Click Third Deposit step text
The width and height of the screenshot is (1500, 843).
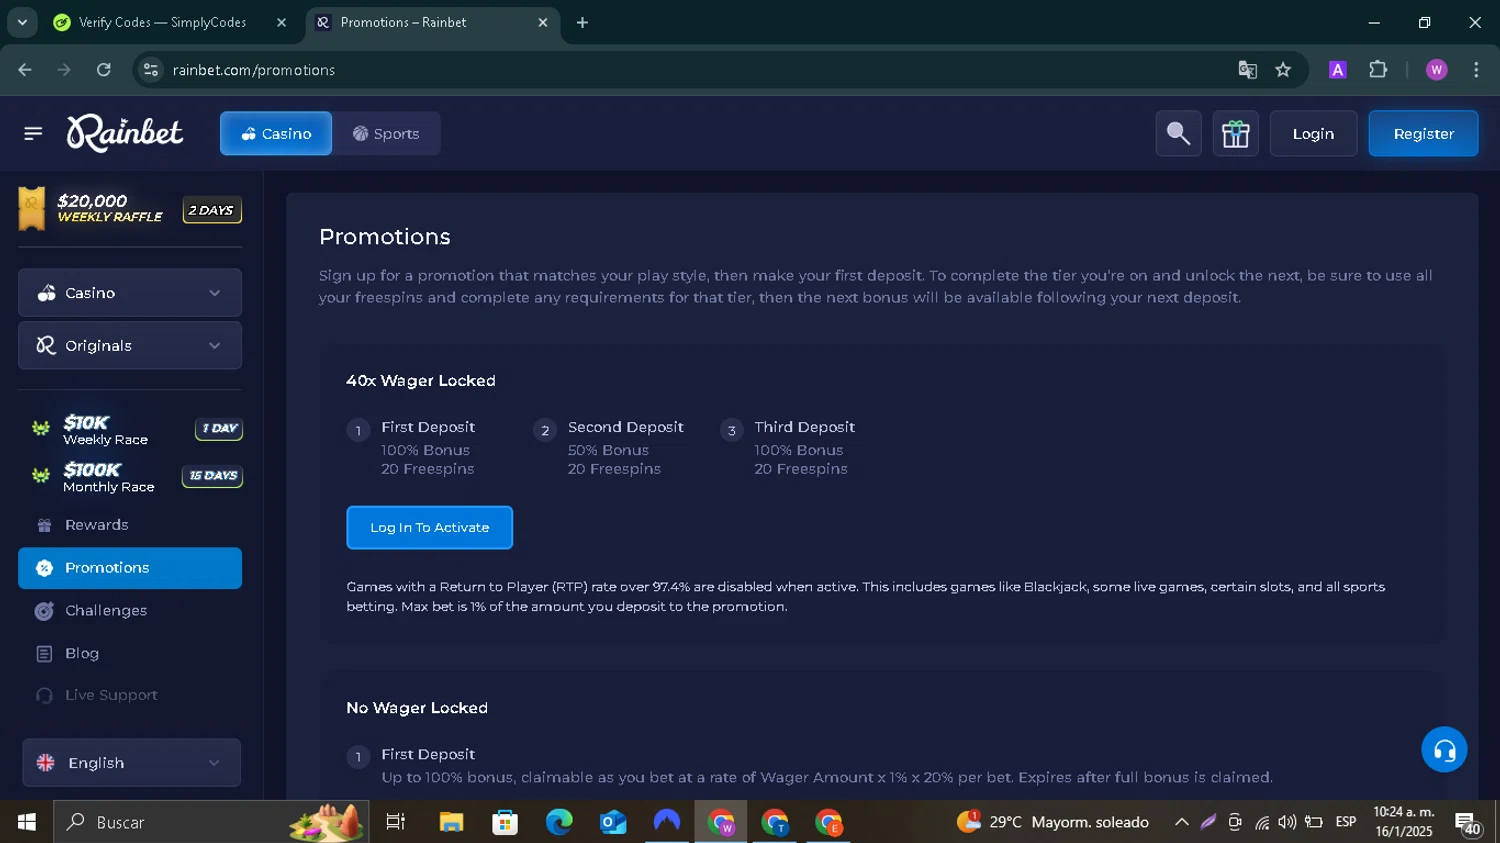click(804, 427)
